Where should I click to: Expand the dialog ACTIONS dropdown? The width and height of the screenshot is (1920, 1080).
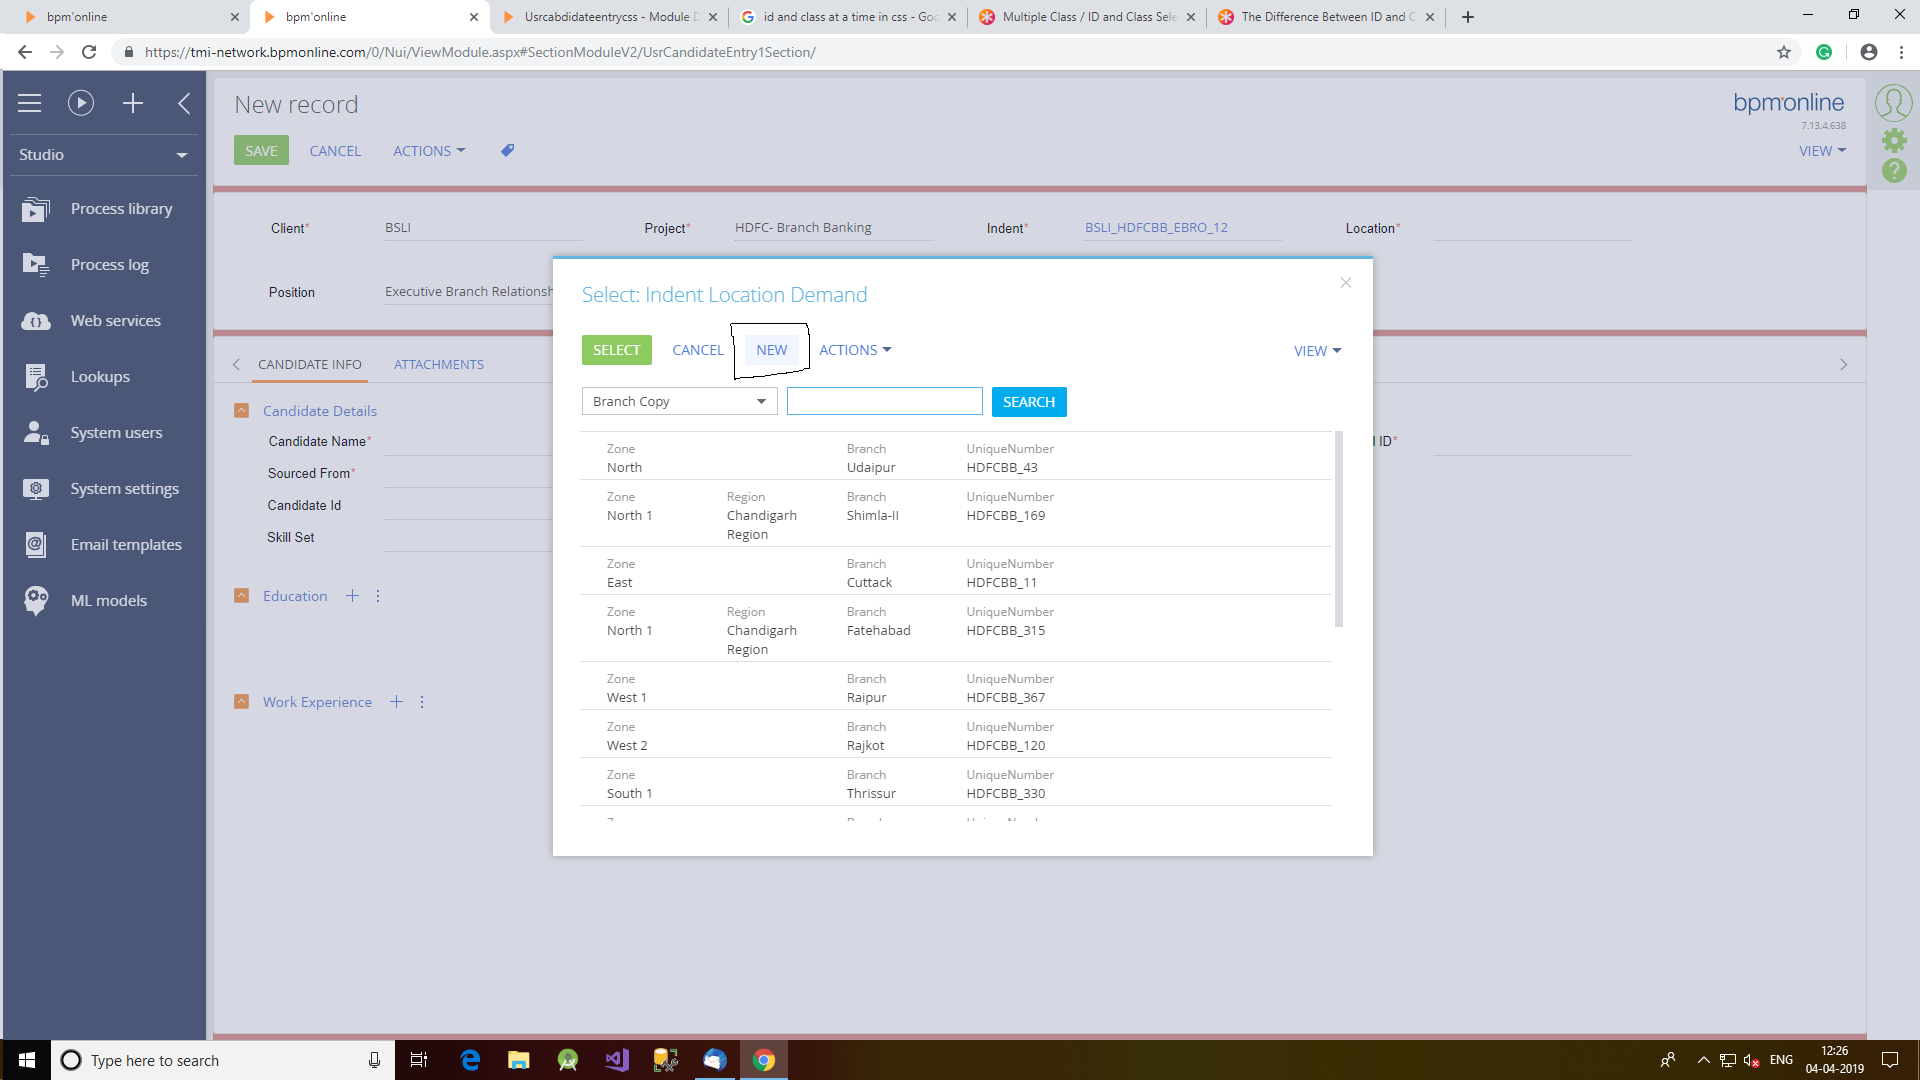tap(855, 350)
